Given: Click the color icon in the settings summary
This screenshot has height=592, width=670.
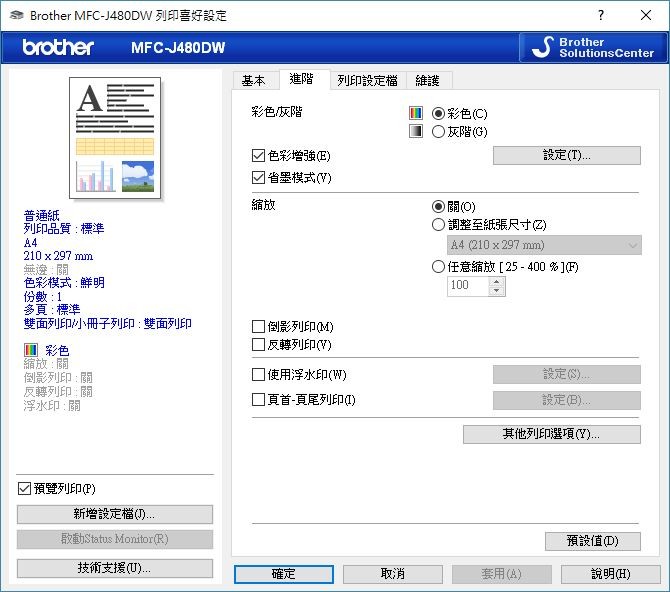Looking at the screenshot, I should pyautogui.click(x=31, y=350).
